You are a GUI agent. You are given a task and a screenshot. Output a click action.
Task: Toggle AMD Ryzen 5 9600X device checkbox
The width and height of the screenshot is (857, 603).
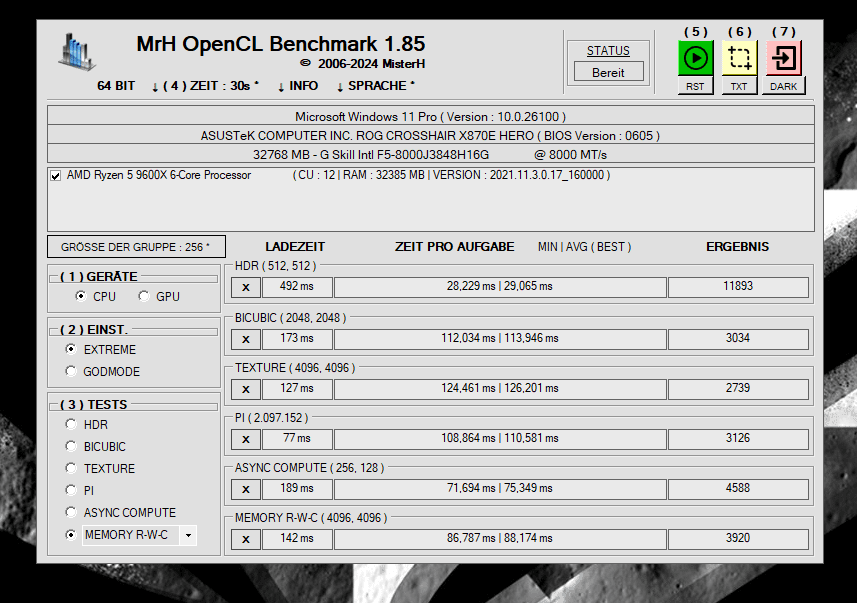[55, 175]
